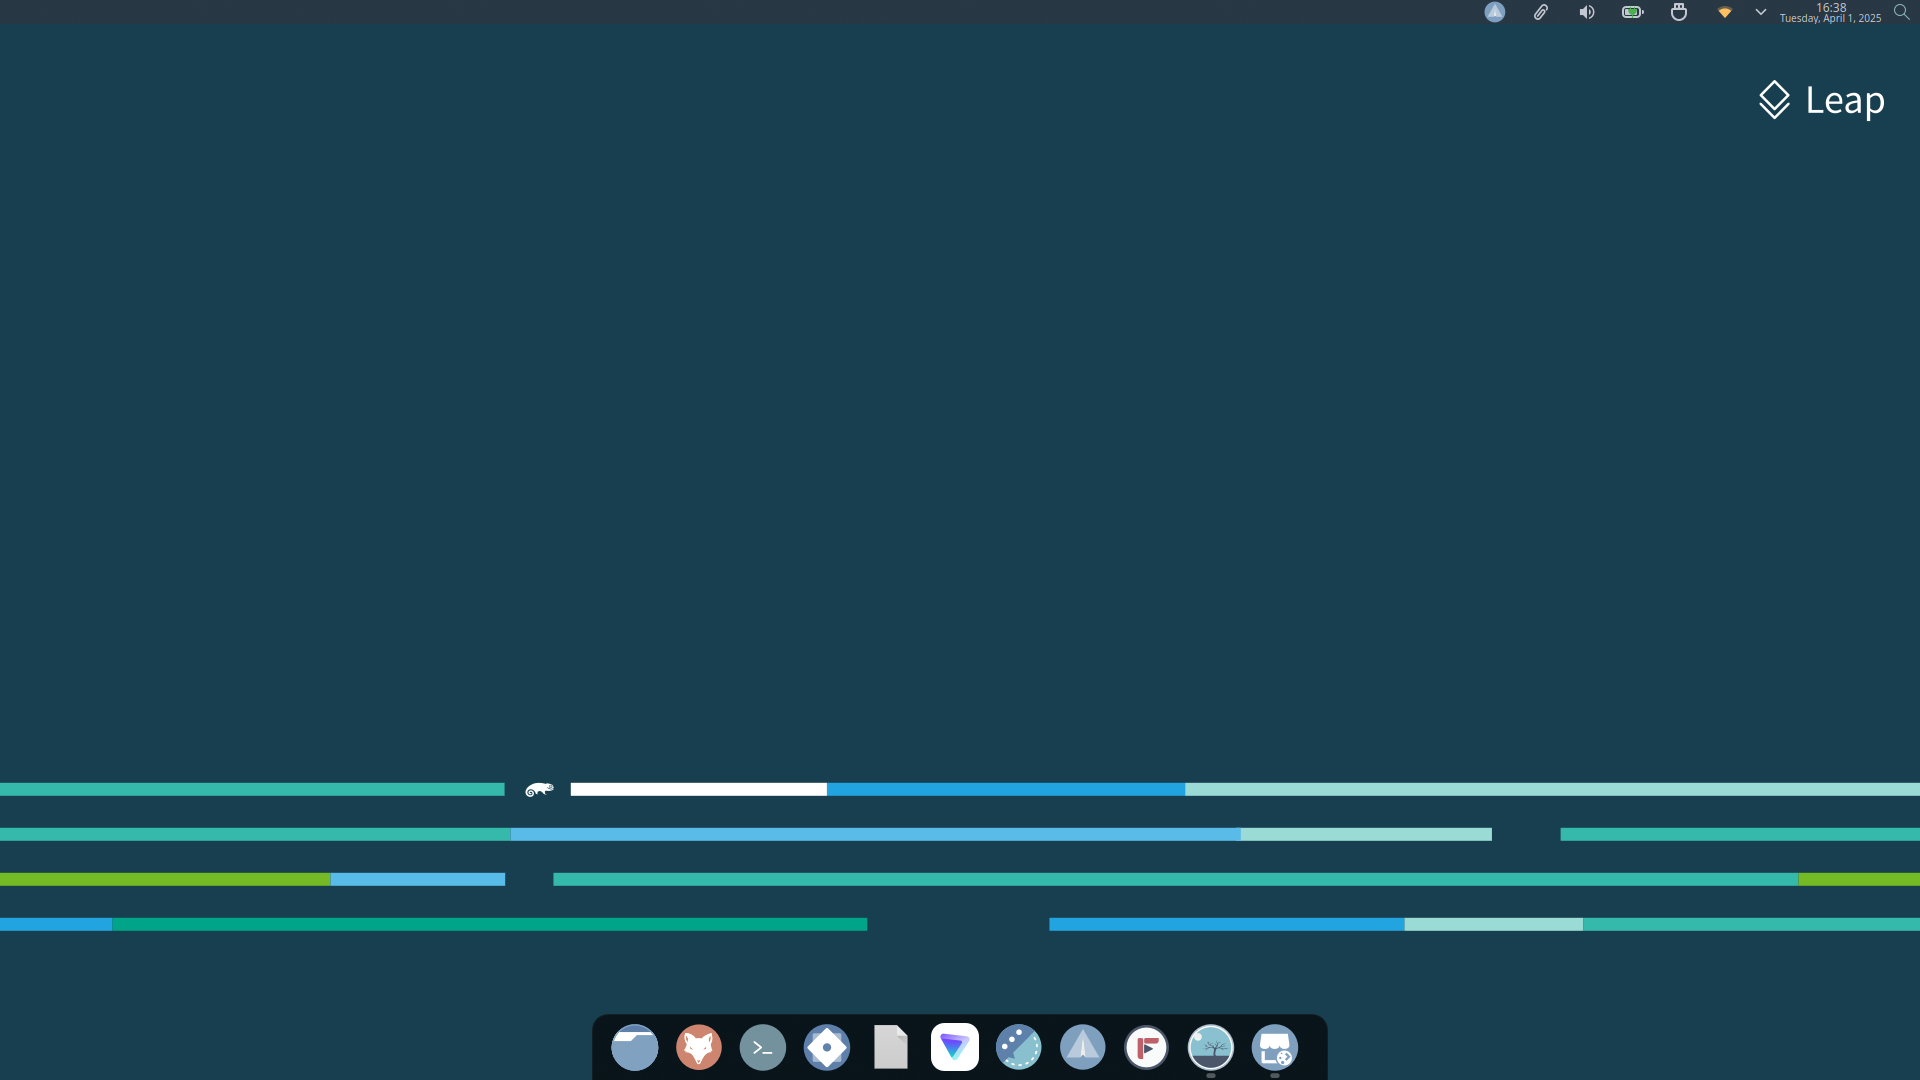
Task: Launch the fox-head browser icon in dock
Action: pyautogui.click(x=699, y=1047)
